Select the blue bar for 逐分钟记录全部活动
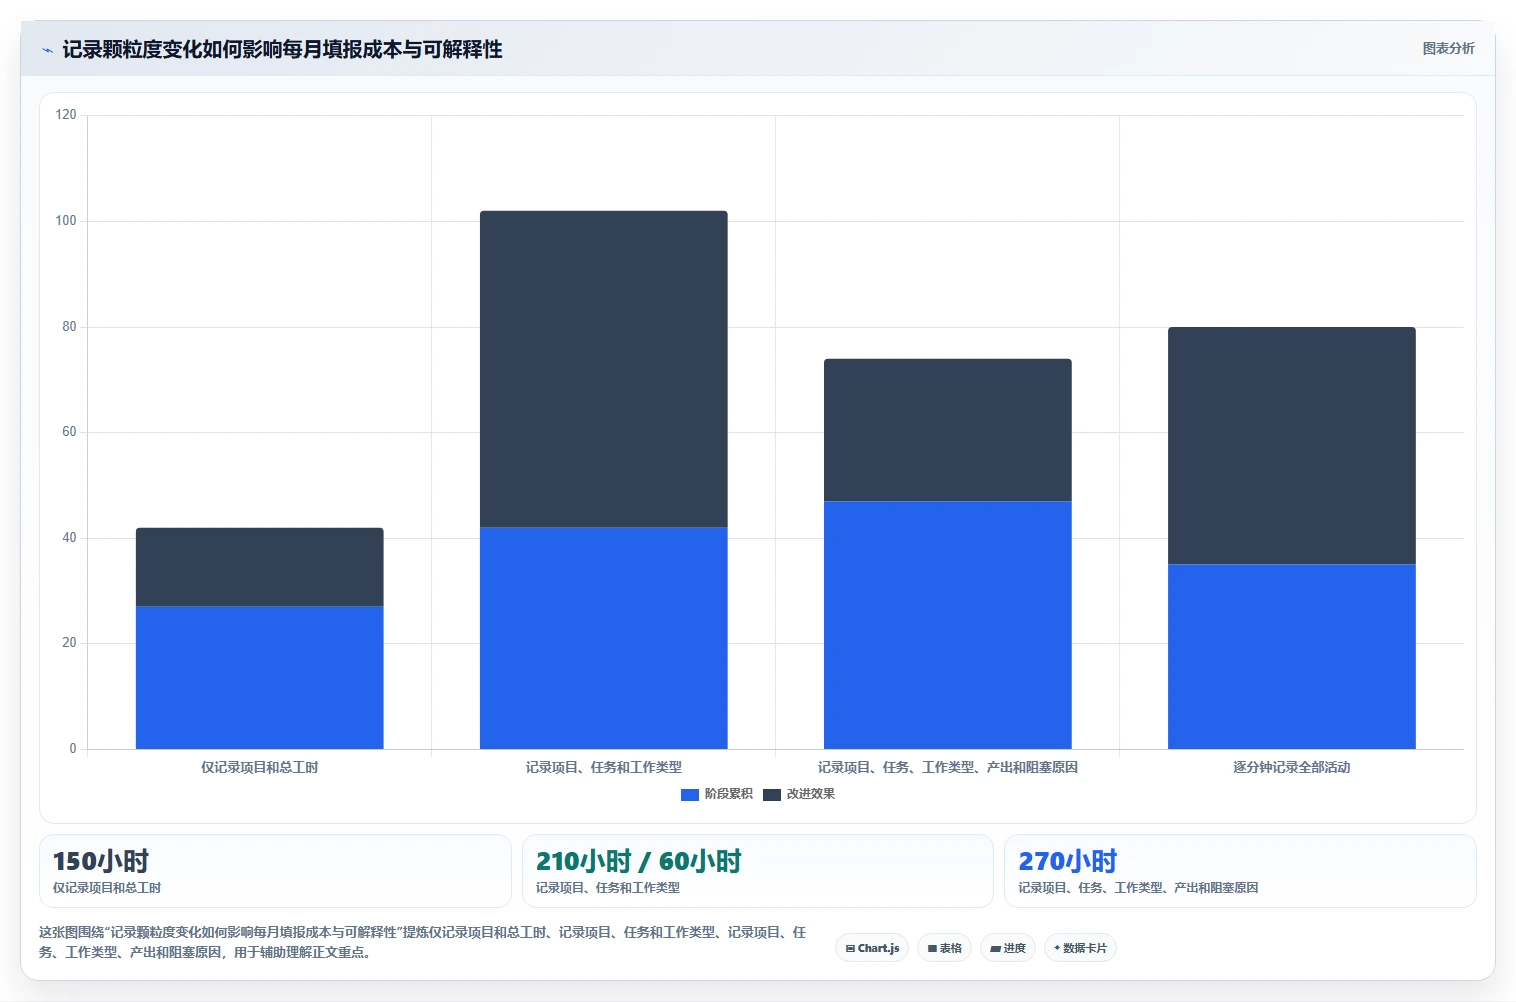 [x=1292, y=656]
